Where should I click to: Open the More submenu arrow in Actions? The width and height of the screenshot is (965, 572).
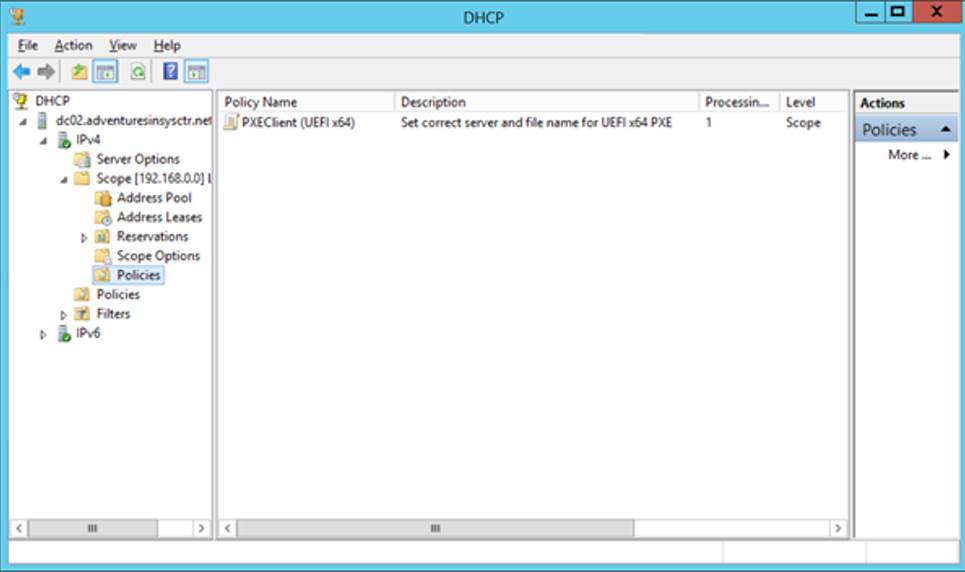(x=947, y=155)
